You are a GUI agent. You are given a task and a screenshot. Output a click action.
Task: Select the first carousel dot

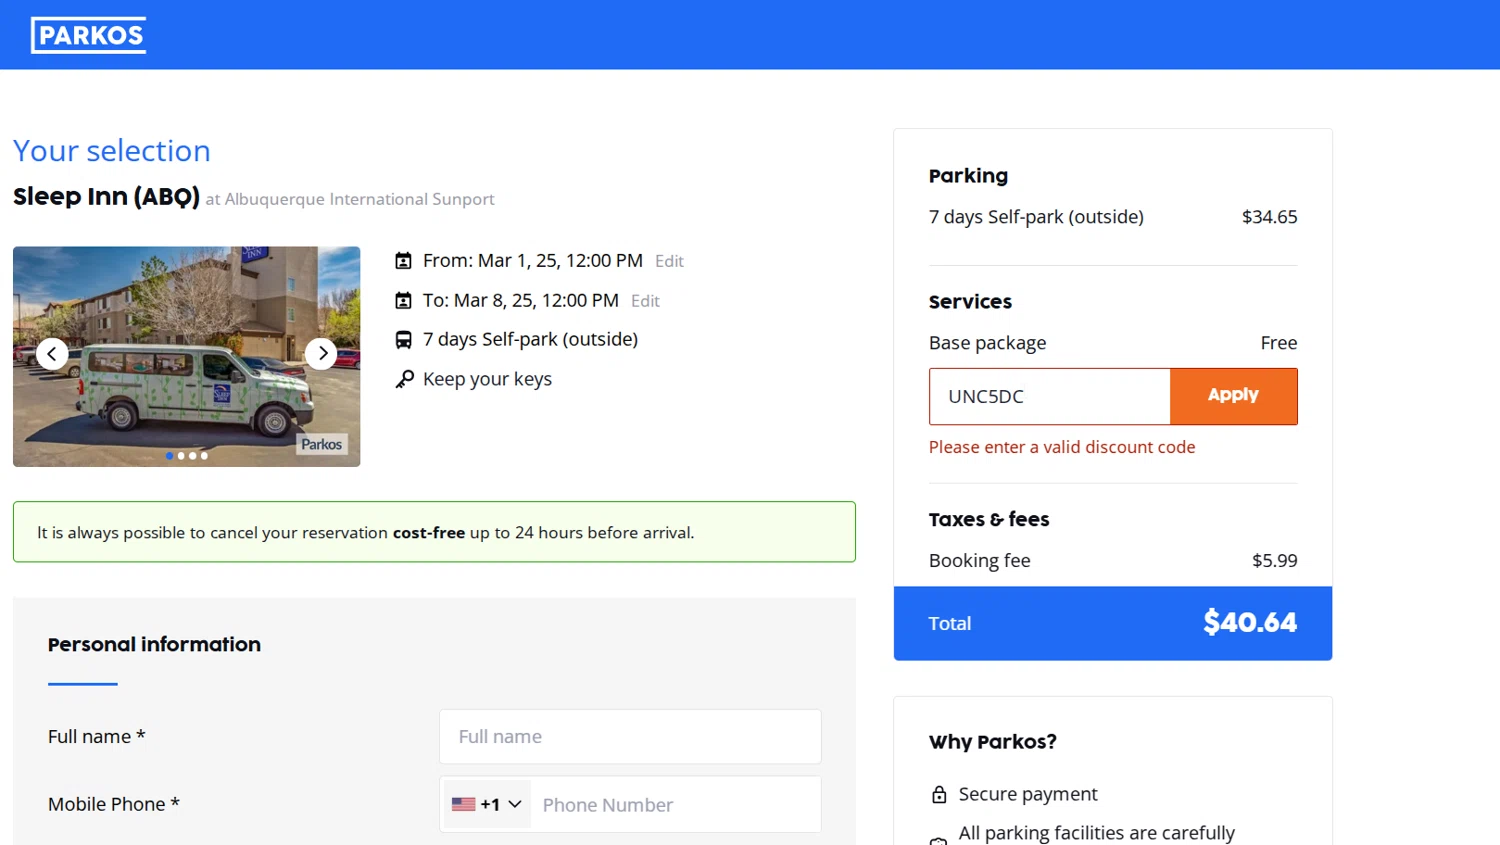[x=169, y=456]
